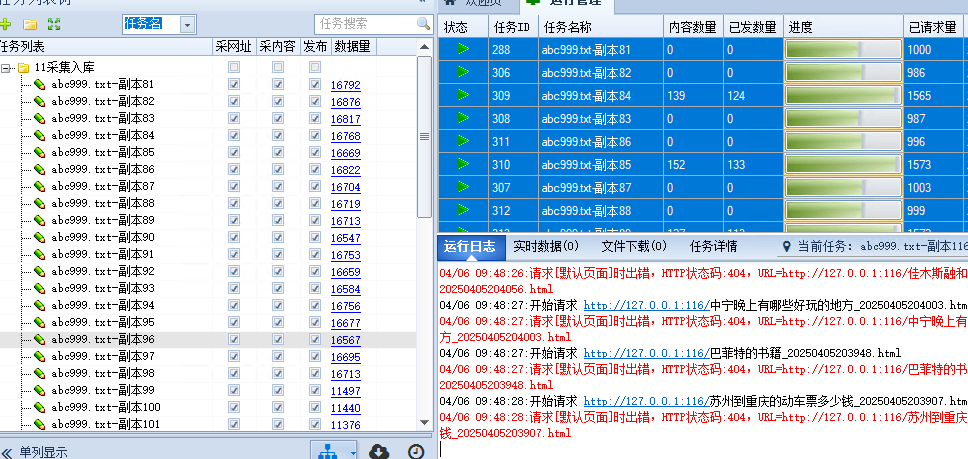Open log link before 苏州到重庆的动车票多少钱

[x=646, y=401]
